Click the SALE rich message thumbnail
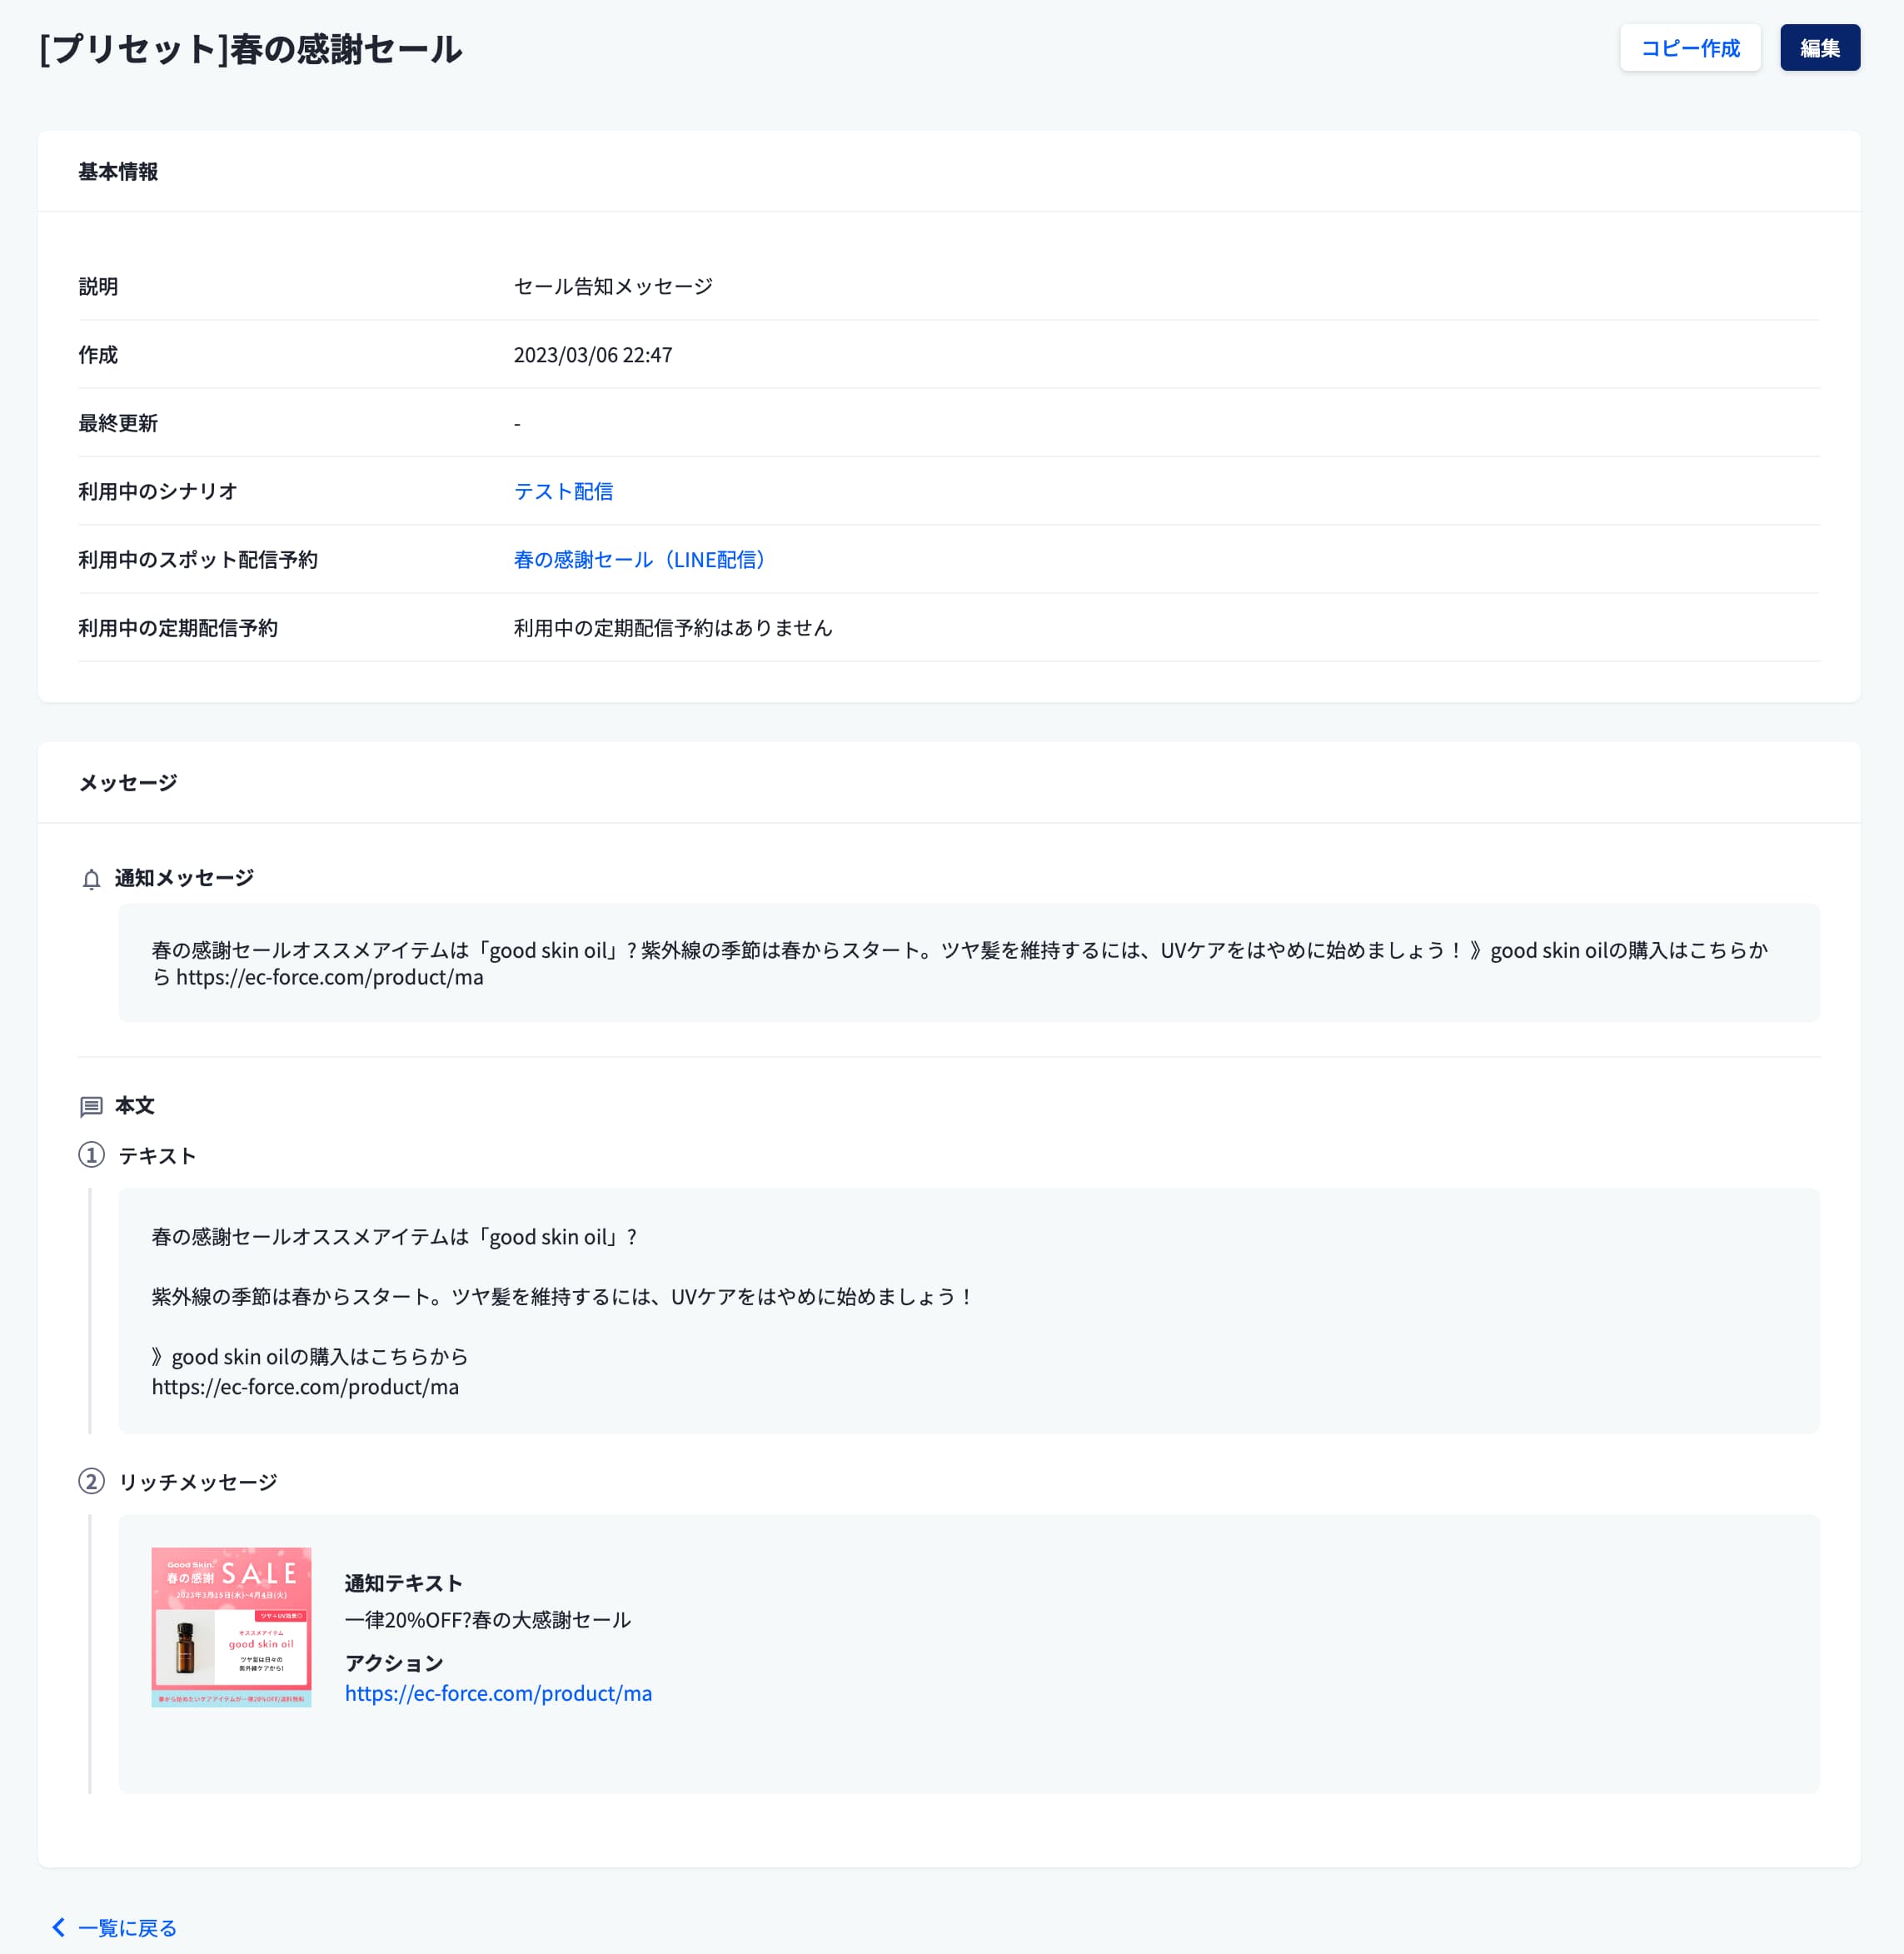 click(231, 1627)
